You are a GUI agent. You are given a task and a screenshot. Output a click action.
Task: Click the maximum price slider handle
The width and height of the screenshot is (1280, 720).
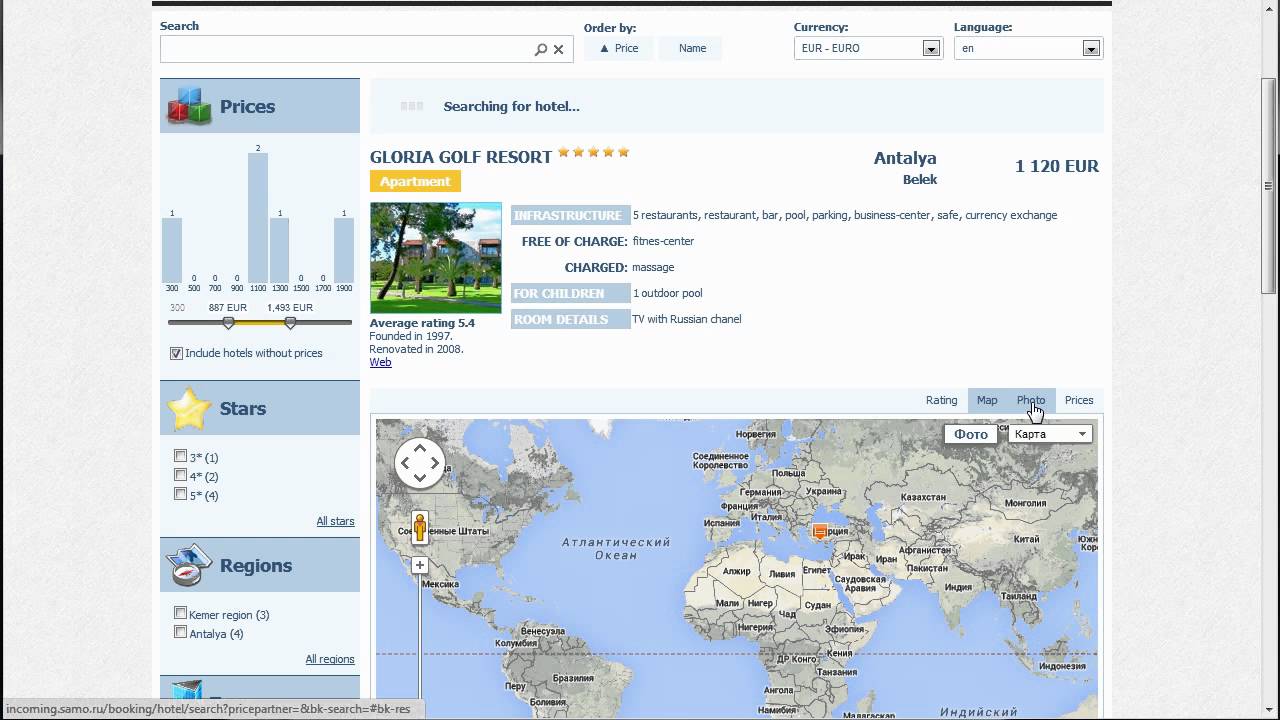pos(290,323)
